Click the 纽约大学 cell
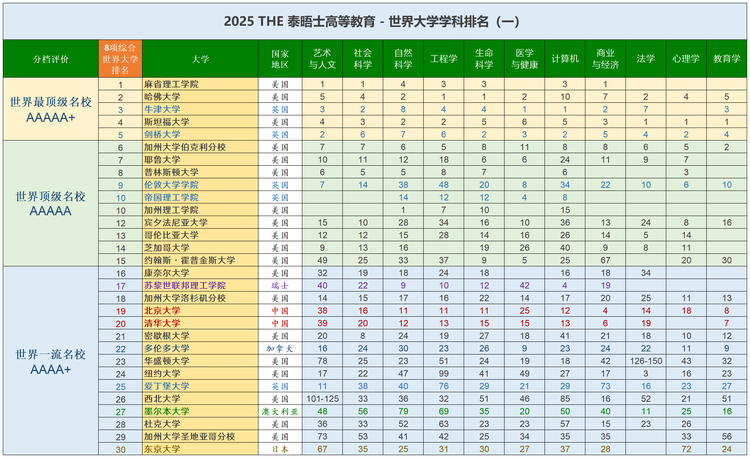The width and height of the screenshot is (750, 458). pyautogui.click(x=200, y=373)
